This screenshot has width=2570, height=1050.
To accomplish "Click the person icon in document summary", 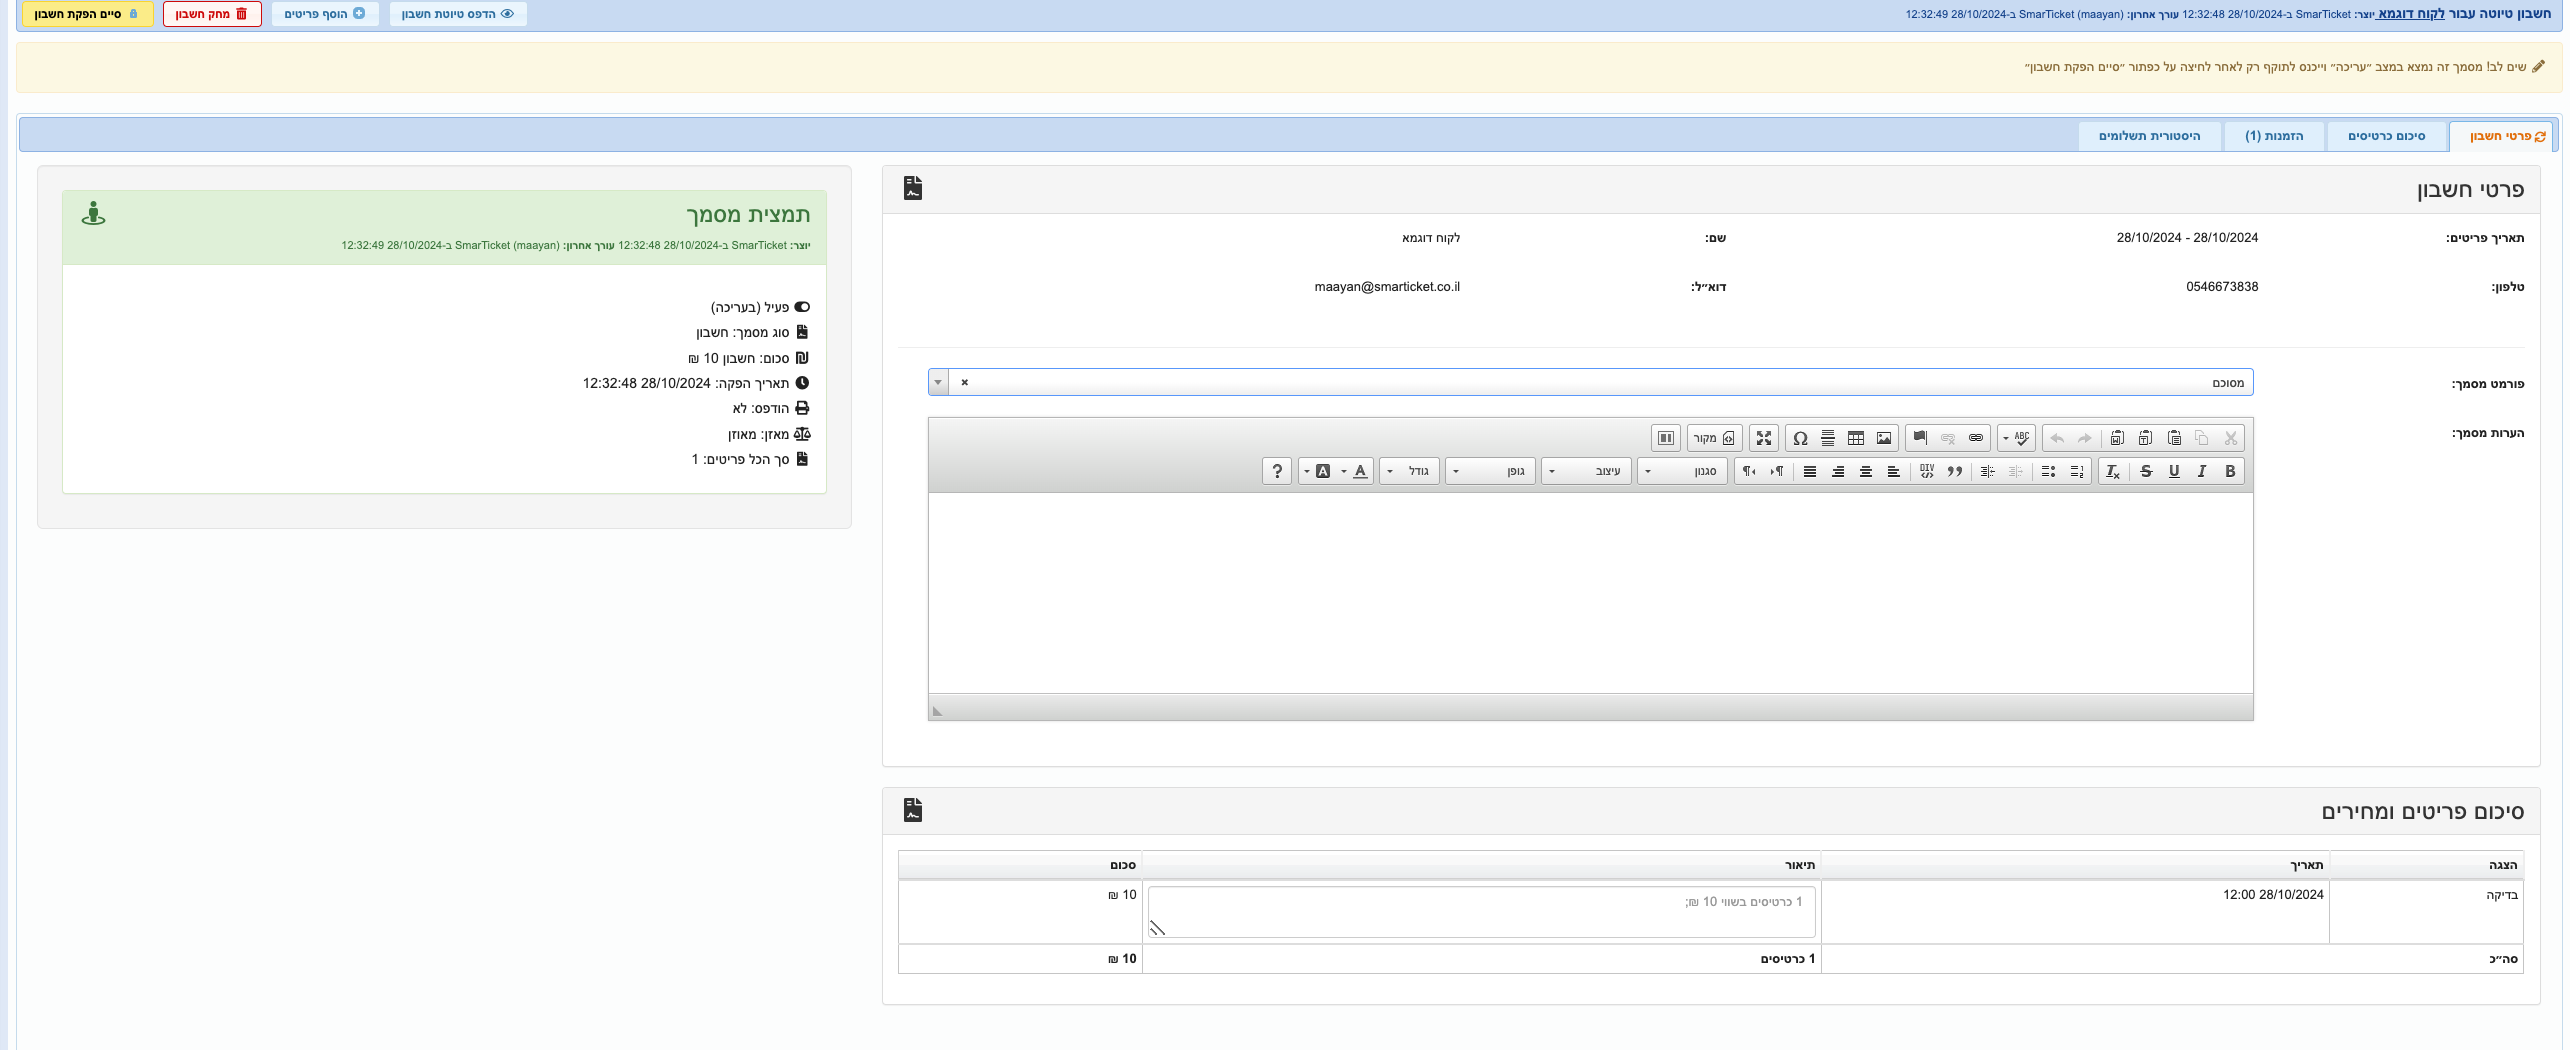I will coord(93,213).
